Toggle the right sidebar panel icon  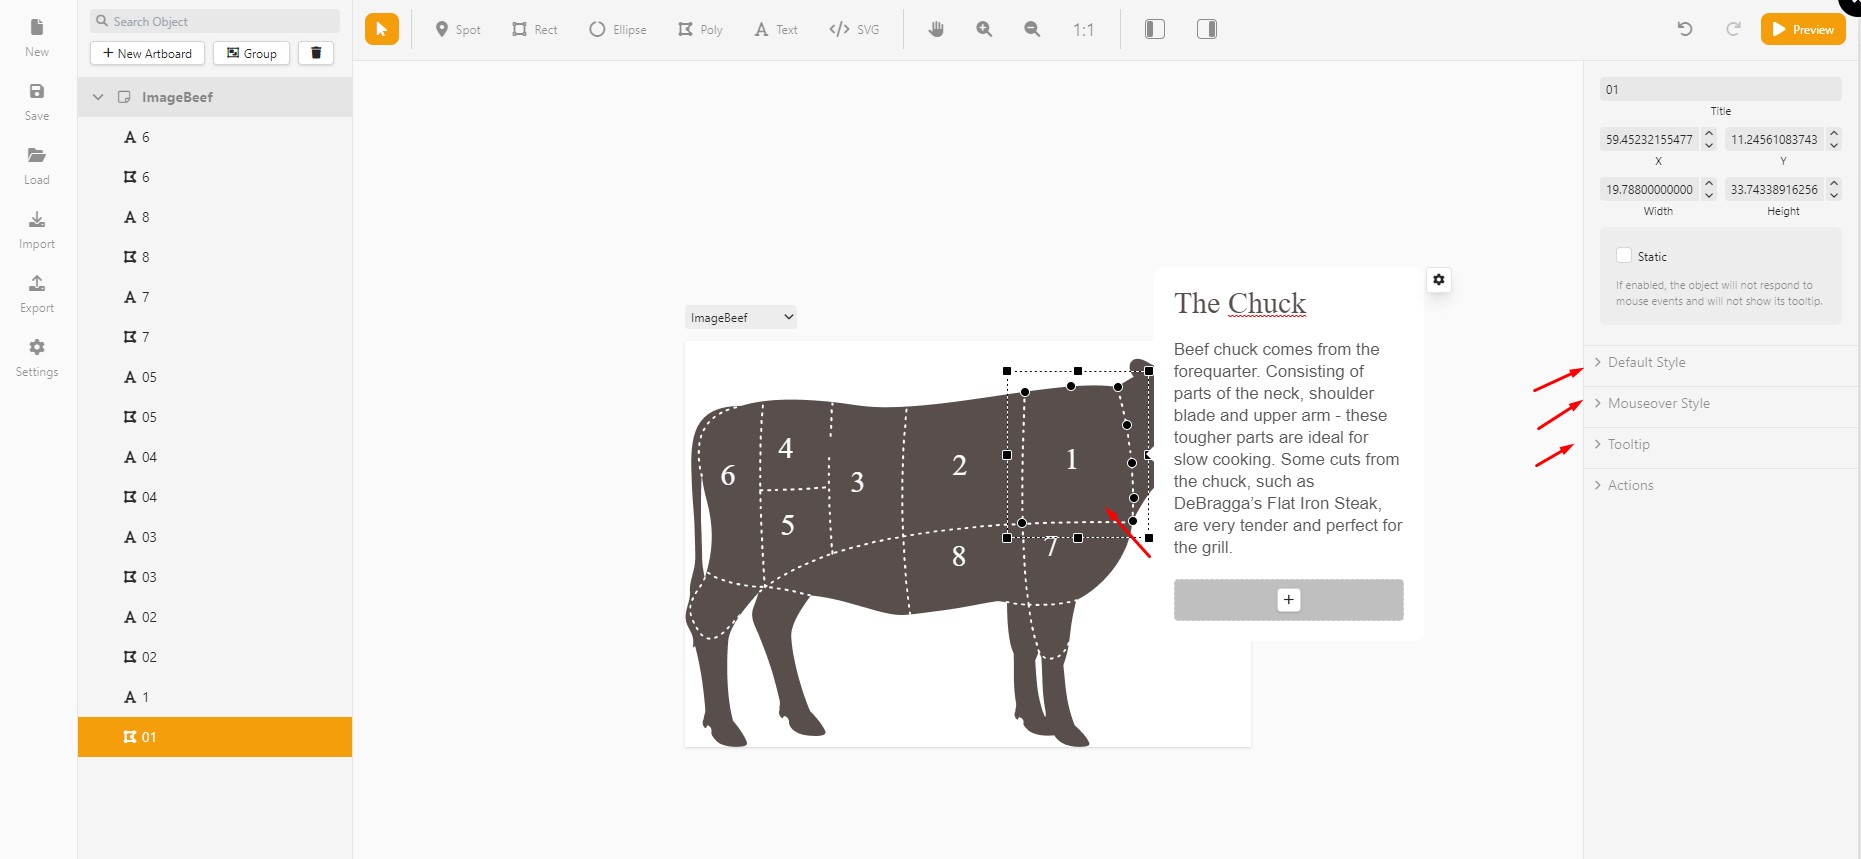1207,30
